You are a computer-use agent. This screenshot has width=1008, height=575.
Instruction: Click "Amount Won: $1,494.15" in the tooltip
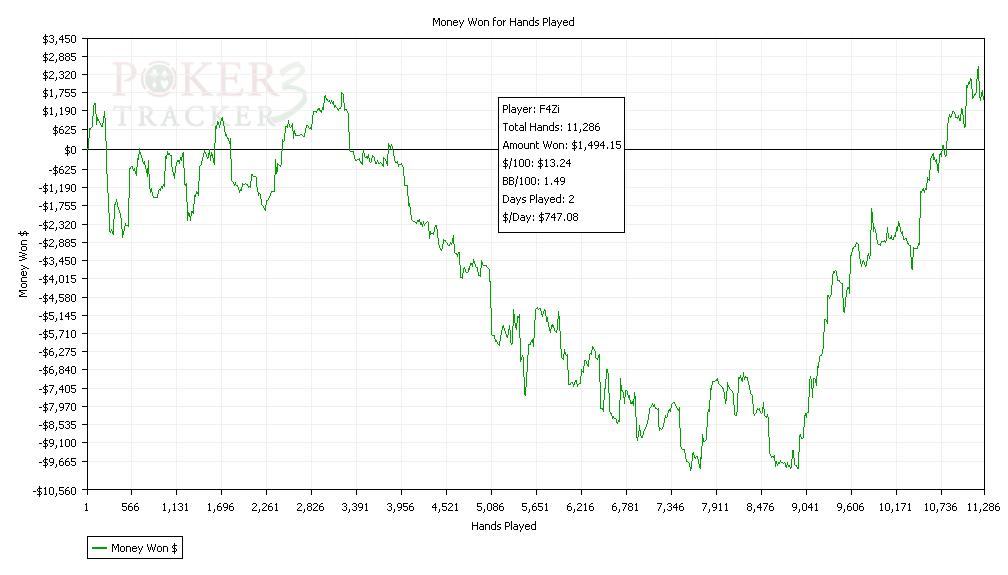coord(561,145)
